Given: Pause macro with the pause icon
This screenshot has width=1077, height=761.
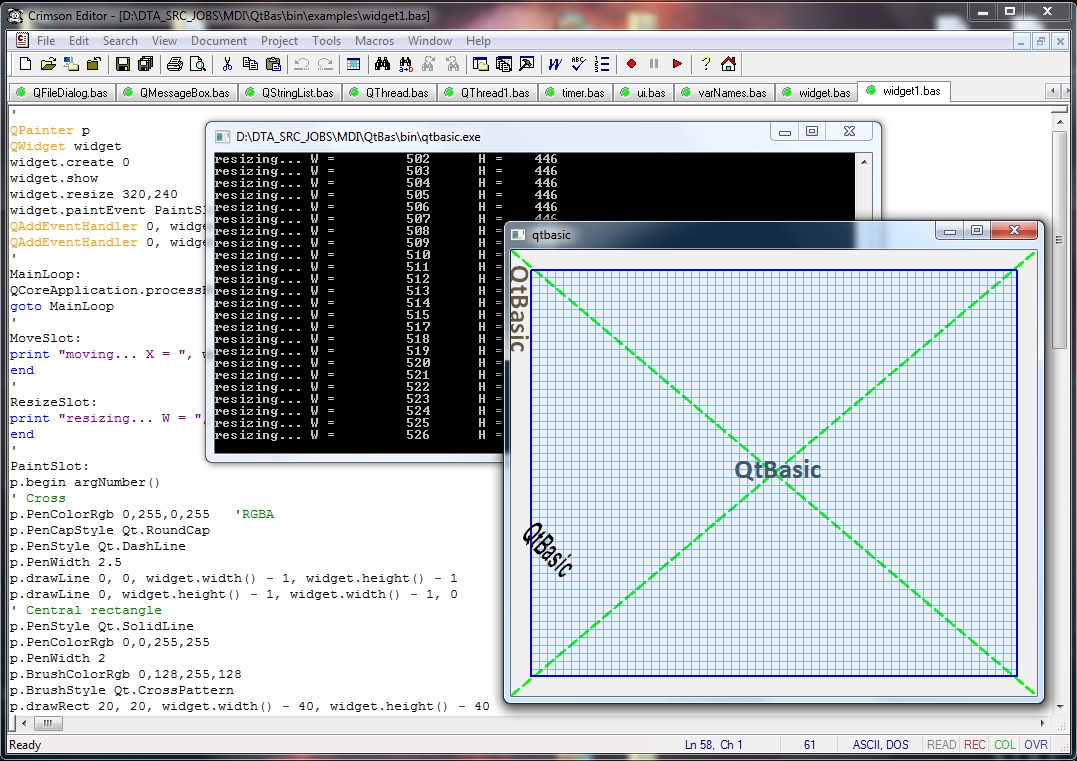Looking at the screenshot, I should coord(654,64).
